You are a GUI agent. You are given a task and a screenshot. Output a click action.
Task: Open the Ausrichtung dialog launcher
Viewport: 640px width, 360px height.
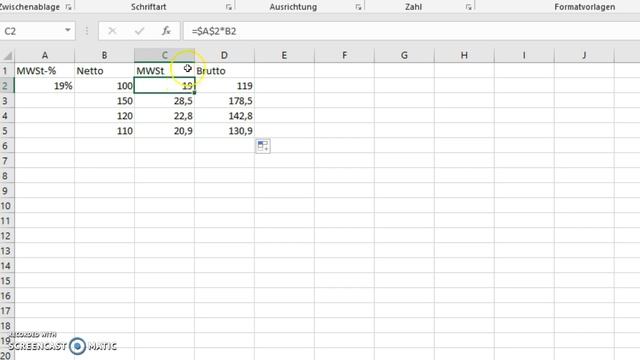(x=358, y=7)
